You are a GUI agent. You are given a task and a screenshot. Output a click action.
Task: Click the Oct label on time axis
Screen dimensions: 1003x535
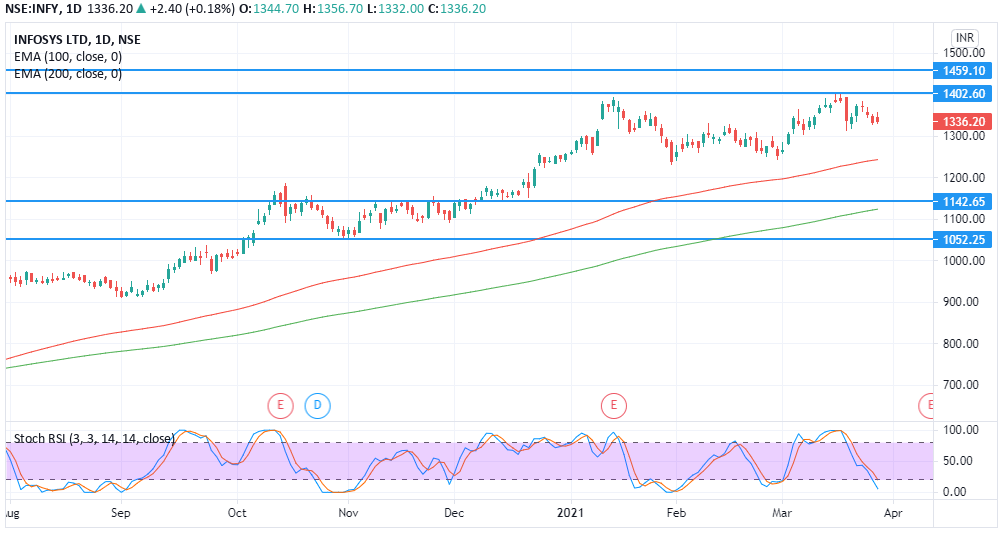pyautogui.click(x=237, y=513)
